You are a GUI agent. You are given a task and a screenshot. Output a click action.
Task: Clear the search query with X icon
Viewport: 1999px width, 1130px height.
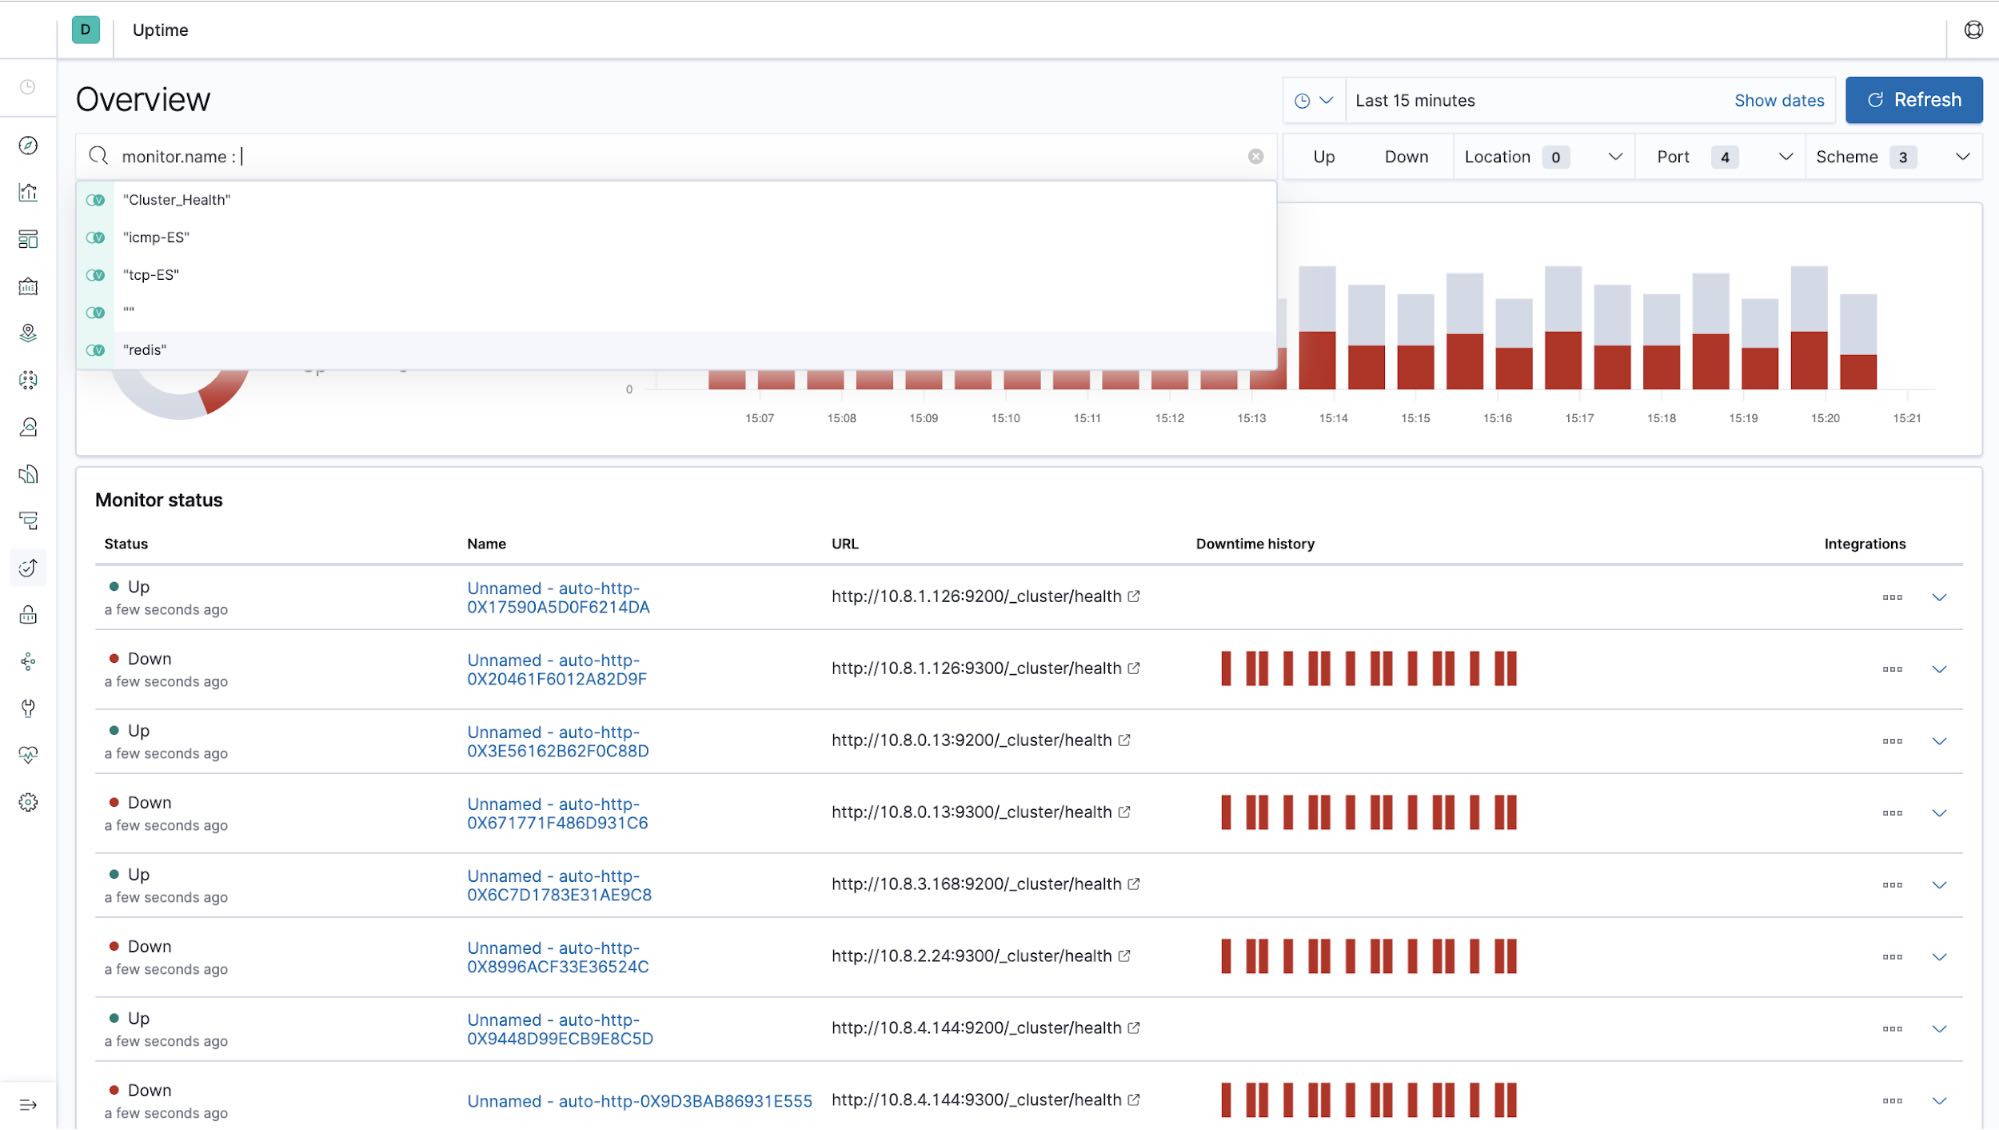click(x=1256, y=157)
